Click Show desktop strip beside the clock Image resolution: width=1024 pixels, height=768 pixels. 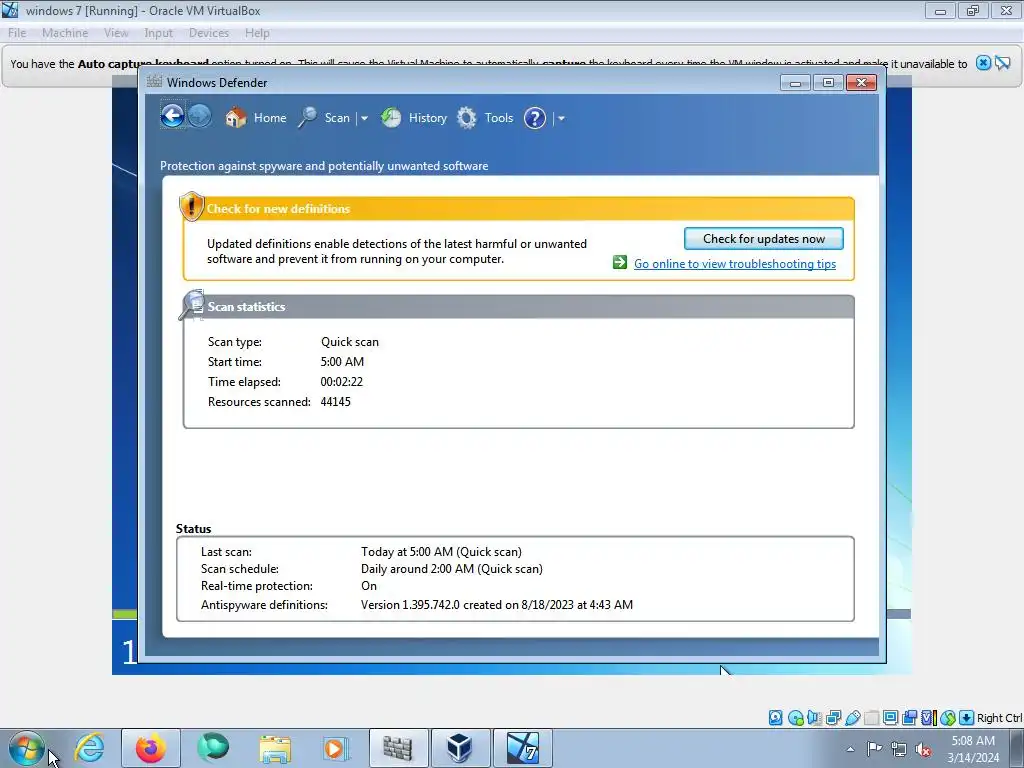(x=1016, y=749)
